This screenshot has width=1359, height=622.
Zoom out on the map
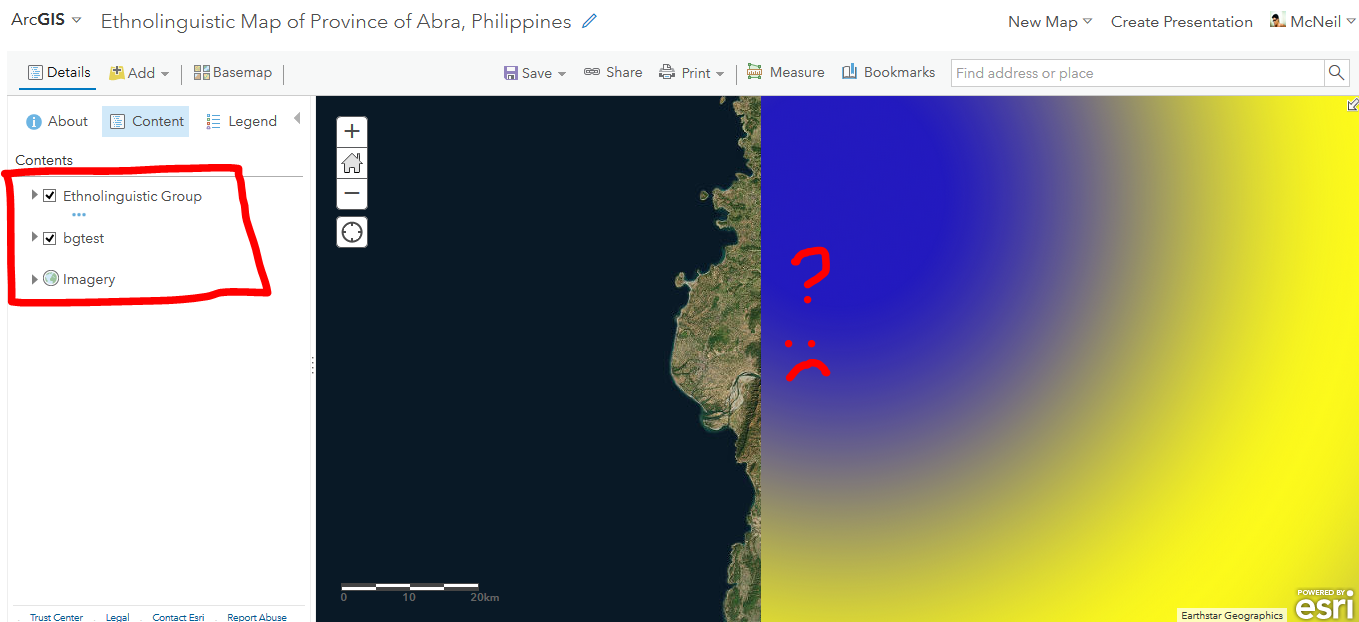352,193
